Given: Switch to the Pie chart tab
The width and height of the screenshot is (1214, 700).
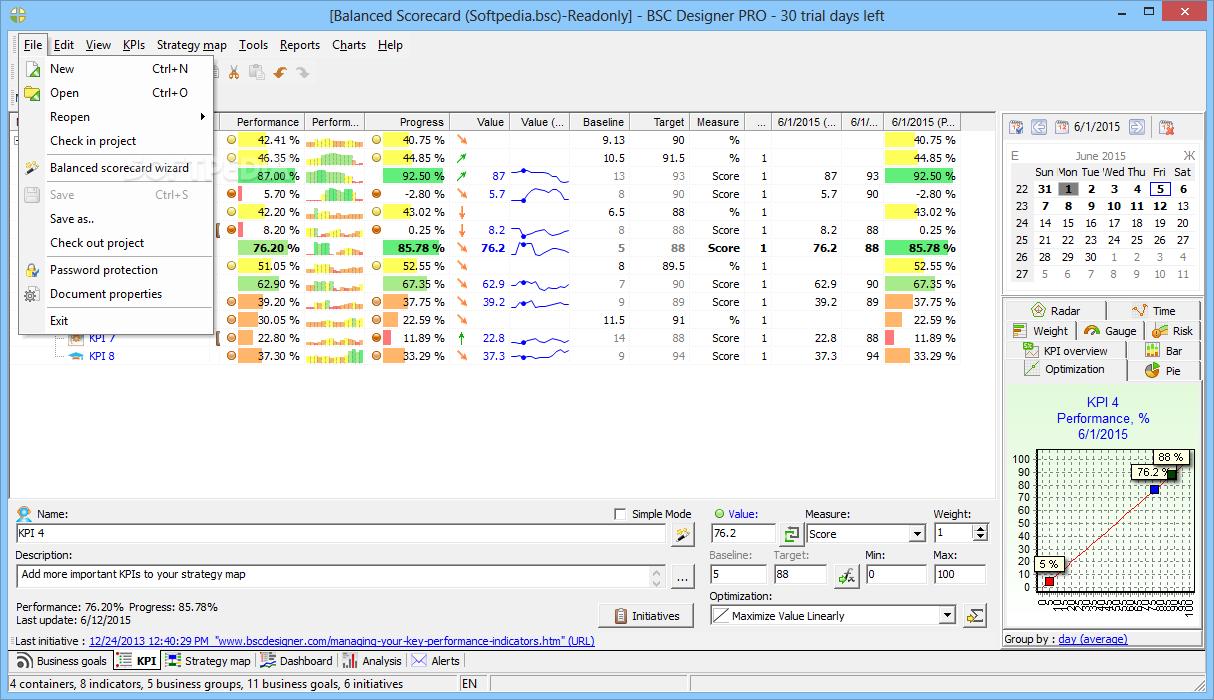Looking at the screenshot, I should coord(1163,371).
